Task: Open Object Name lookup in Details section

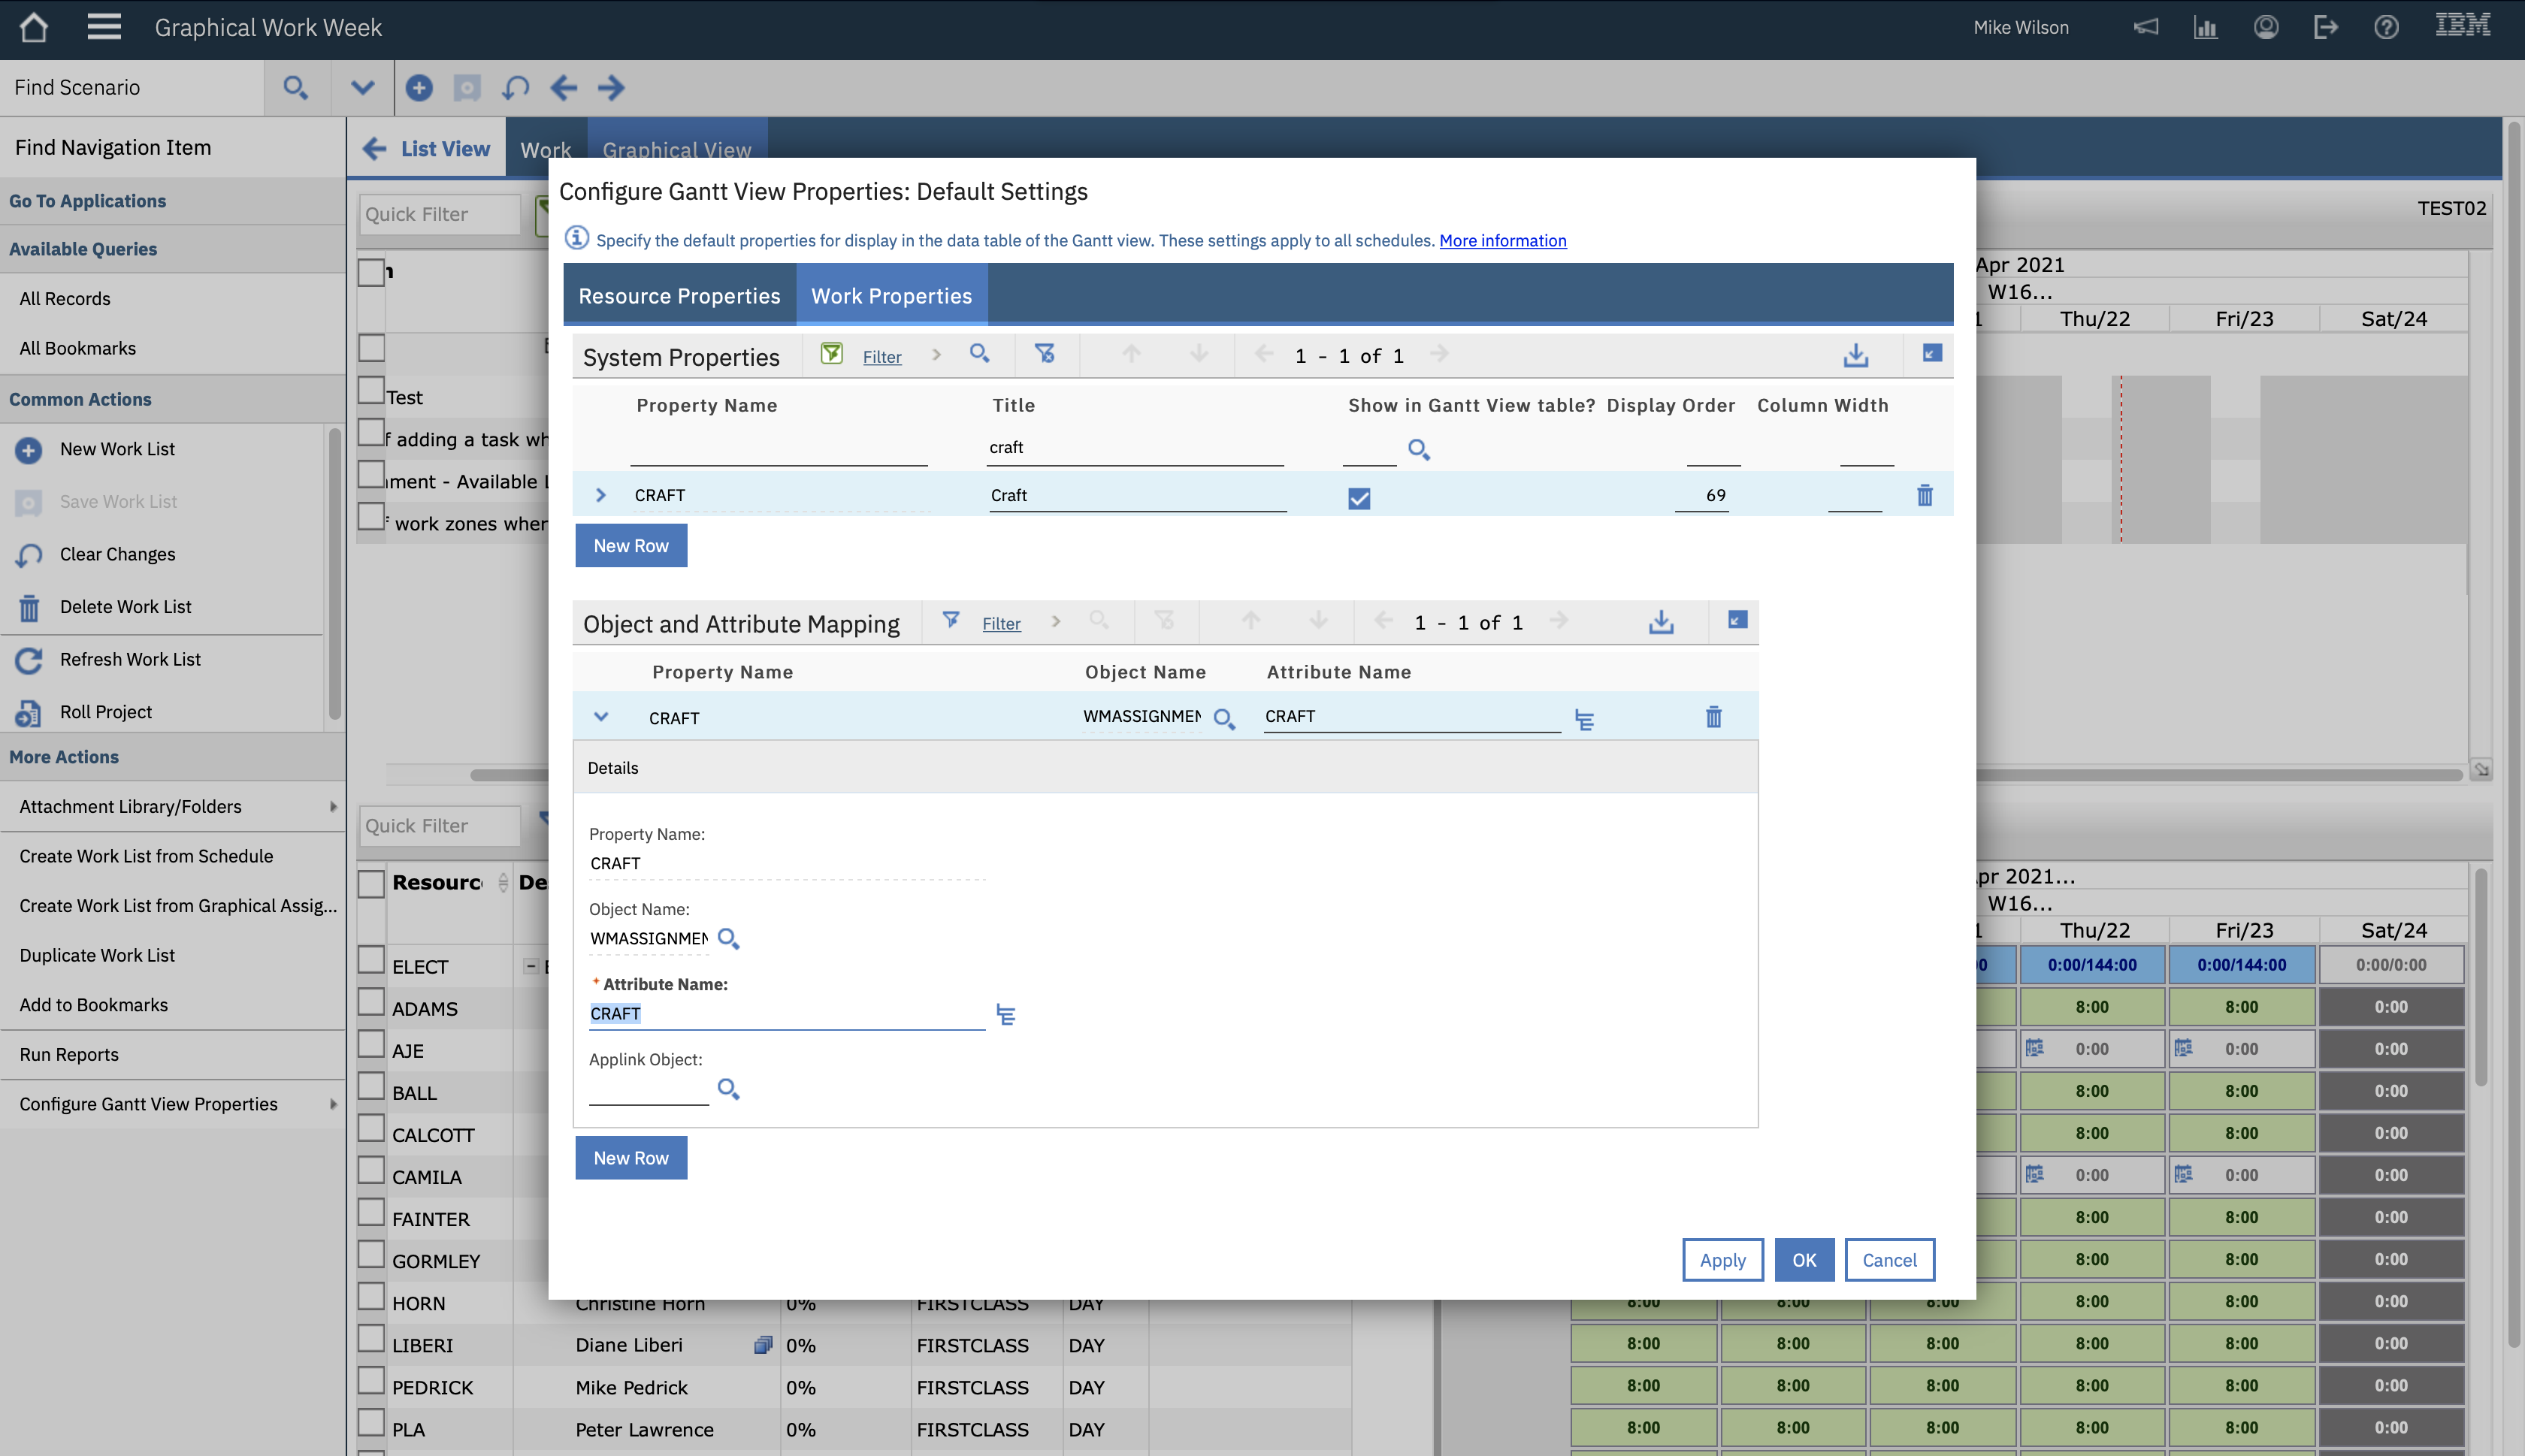Action: 728,938
